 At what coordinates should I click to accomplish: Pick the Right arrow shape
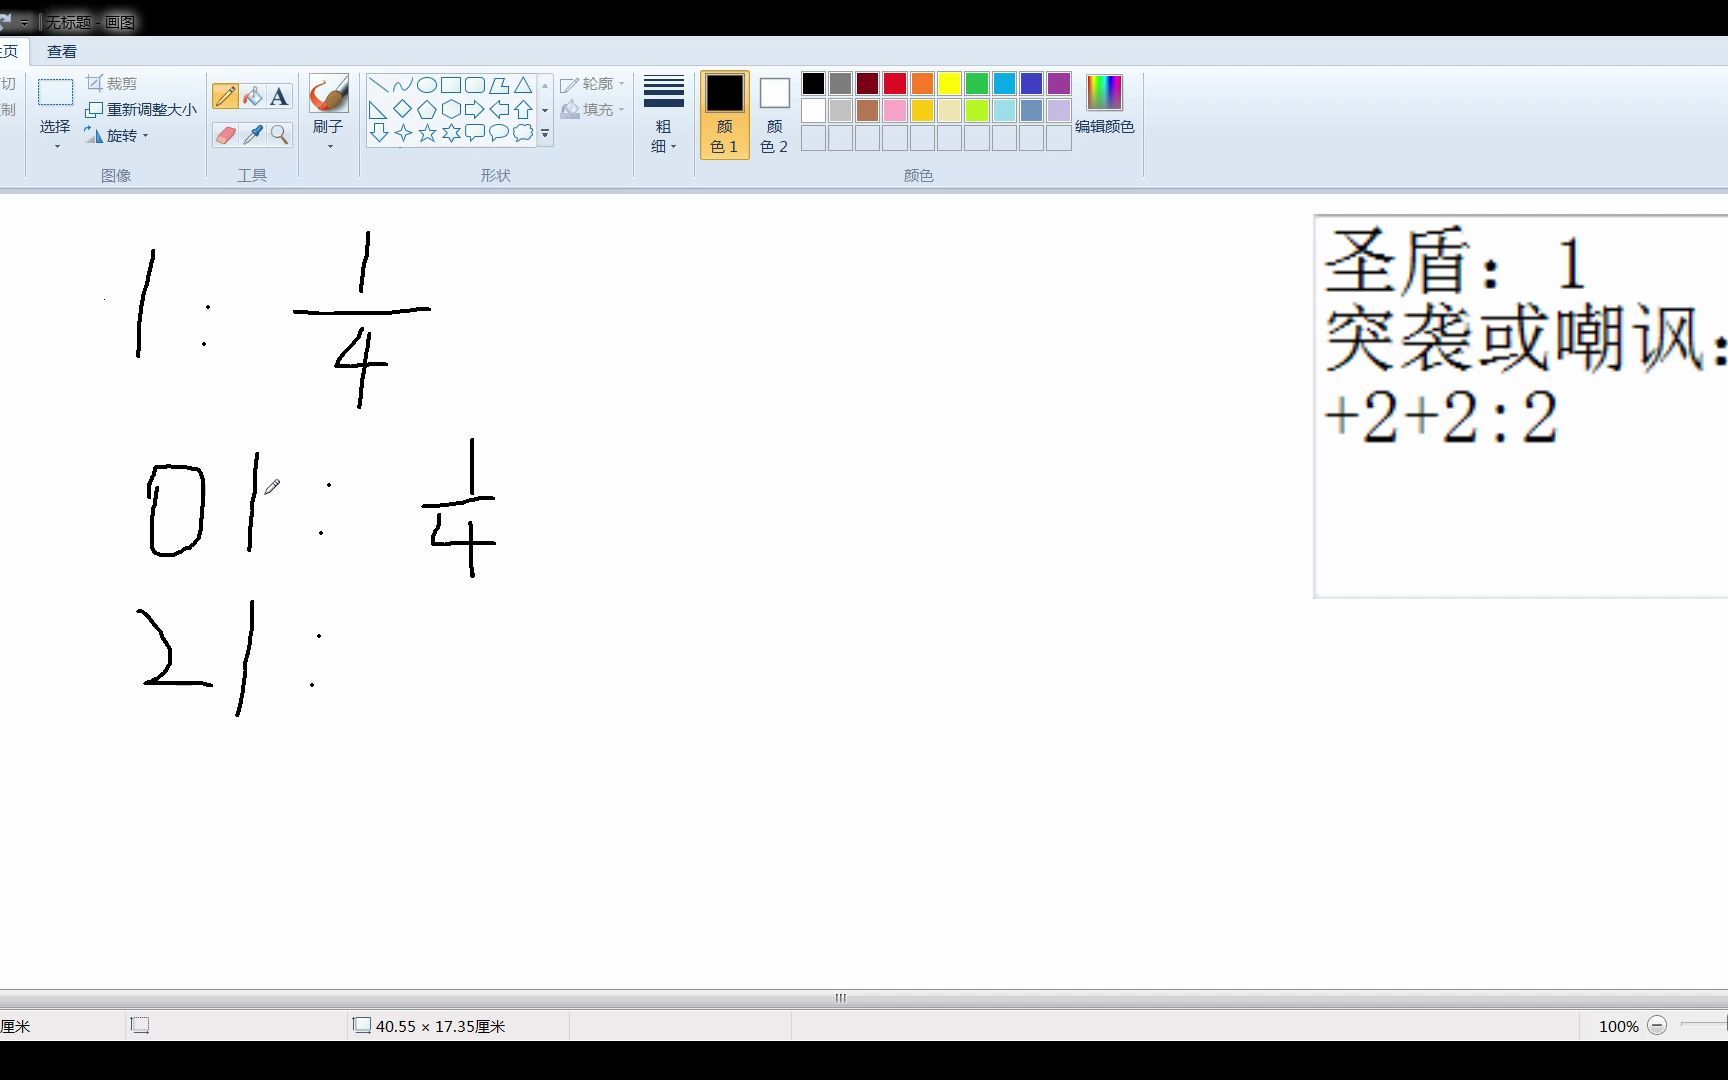pyautogui.click(x=475, y=109)
